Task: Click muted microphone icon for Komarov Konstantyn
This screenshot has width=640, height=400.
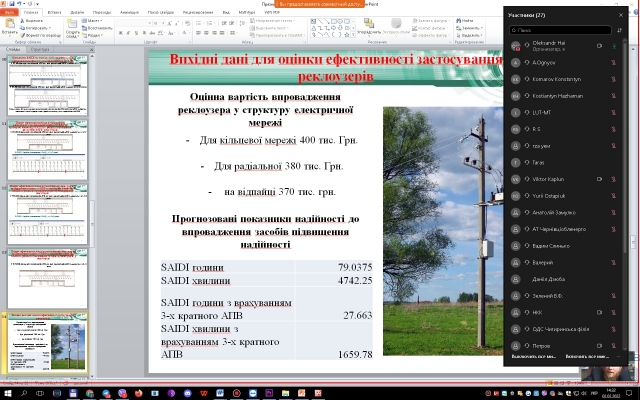Action: point(612,79)
